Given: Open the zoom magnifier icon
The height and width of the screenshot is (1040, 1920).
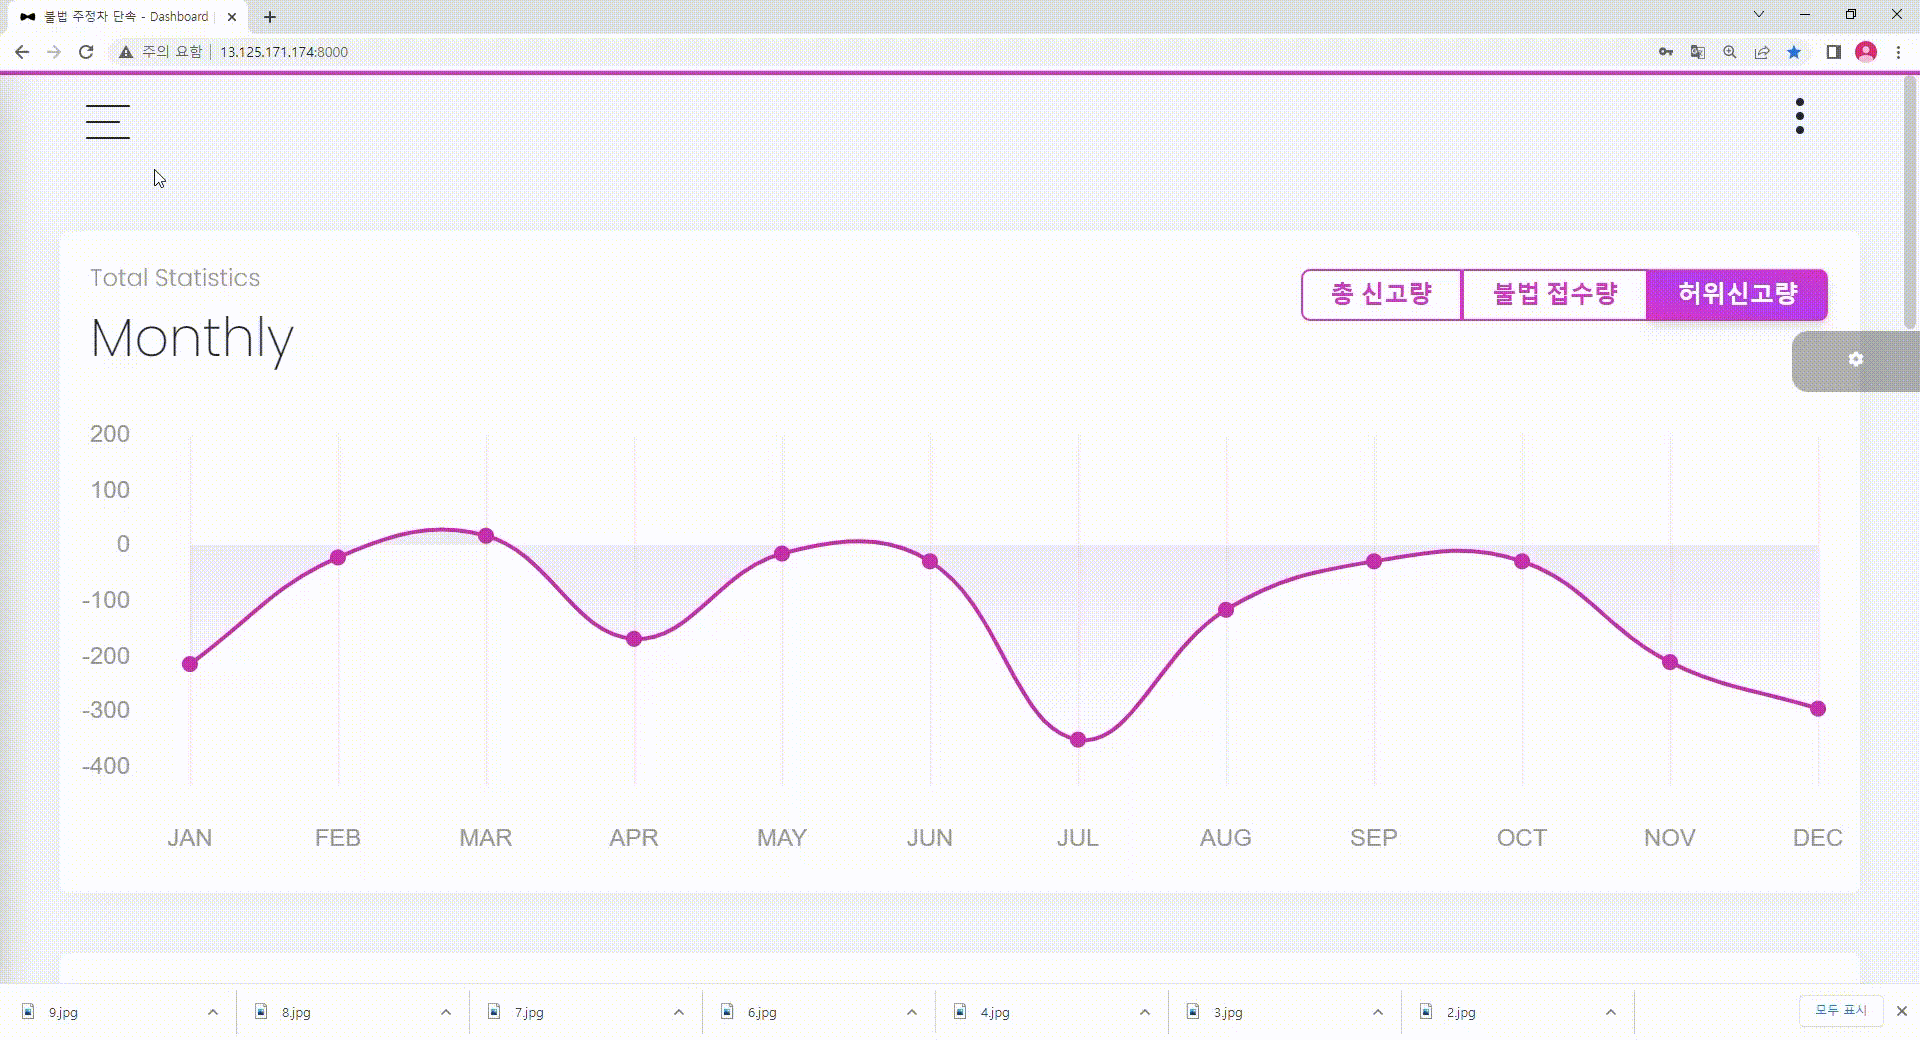Looking at the screenshot, I should click(x=1730, y=52).
